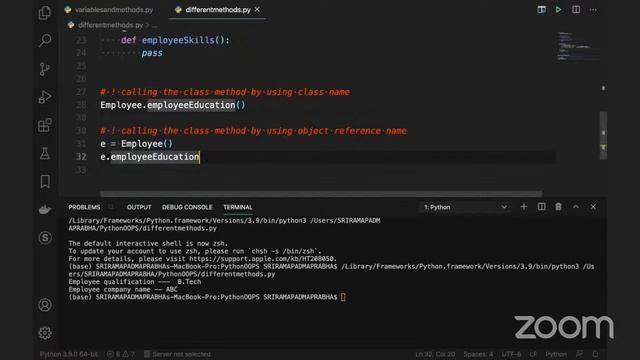Split the terminal panel
The width and height of the screenshot is (640, 360).
541,207
